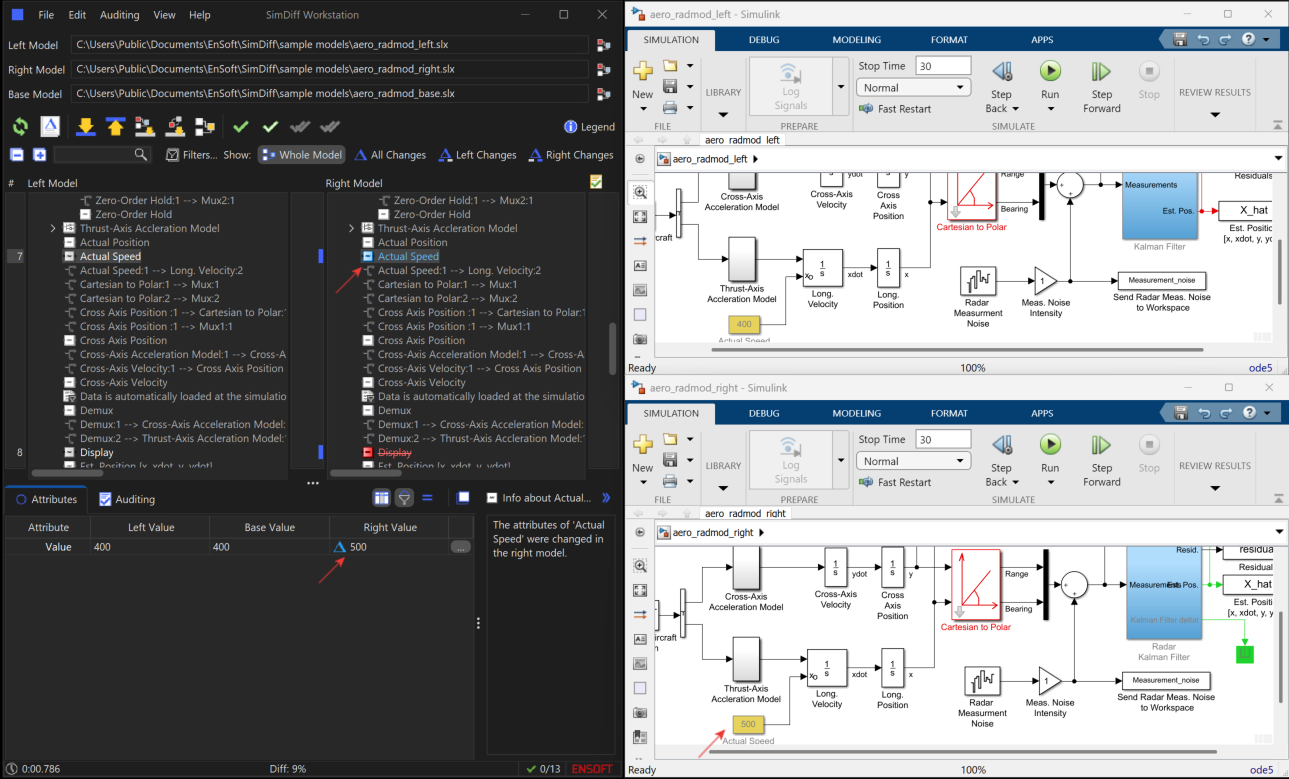Image resolution: width=1289 pixels, height=779 pixels.
Task: Select the Whole Model show option
Action: click(x=302, y=155)
